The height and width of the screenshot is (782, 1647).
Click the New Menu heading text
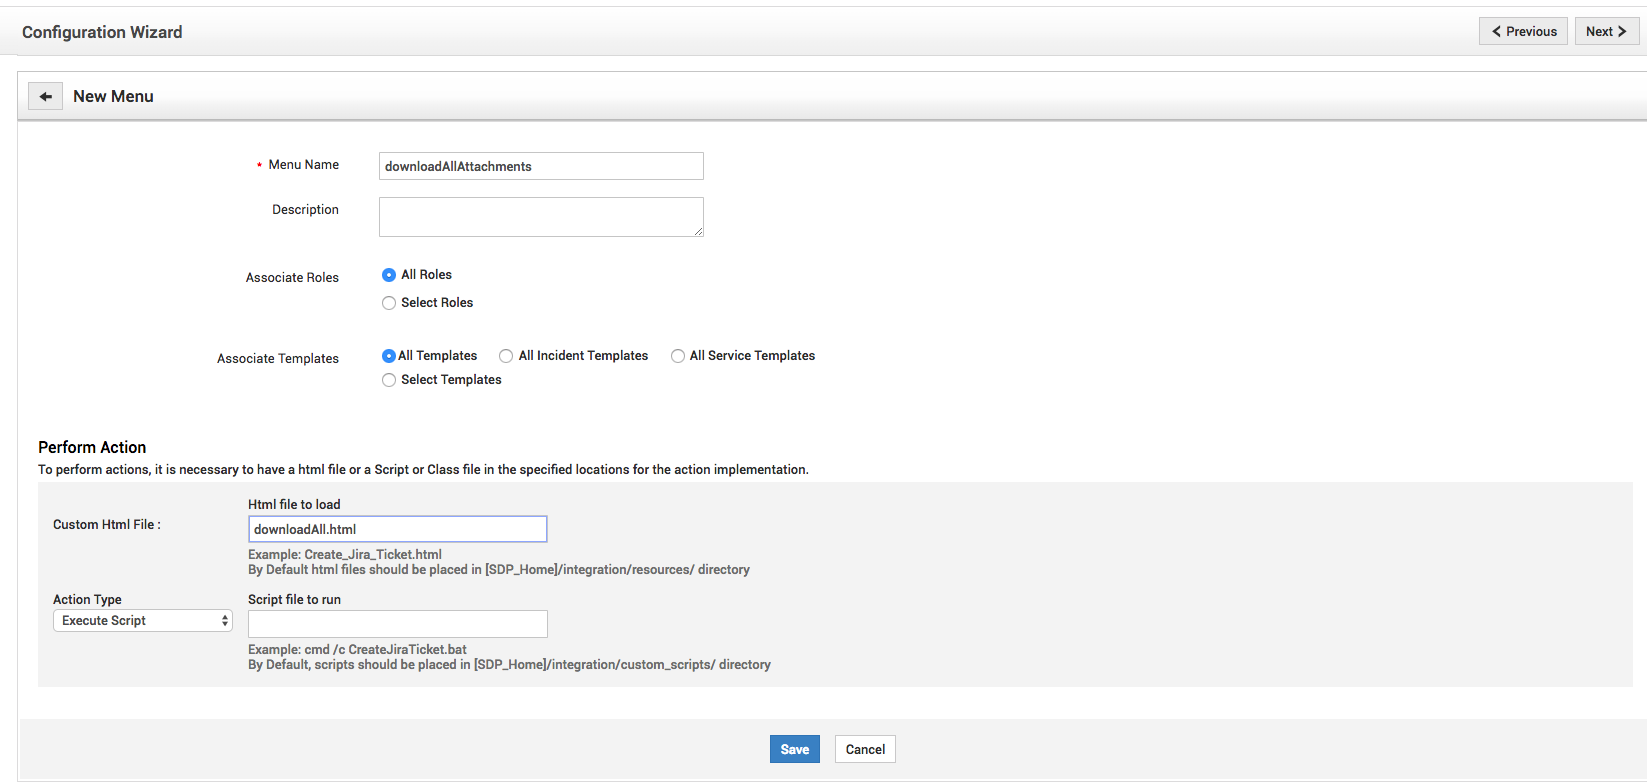[x=113, y=96]
